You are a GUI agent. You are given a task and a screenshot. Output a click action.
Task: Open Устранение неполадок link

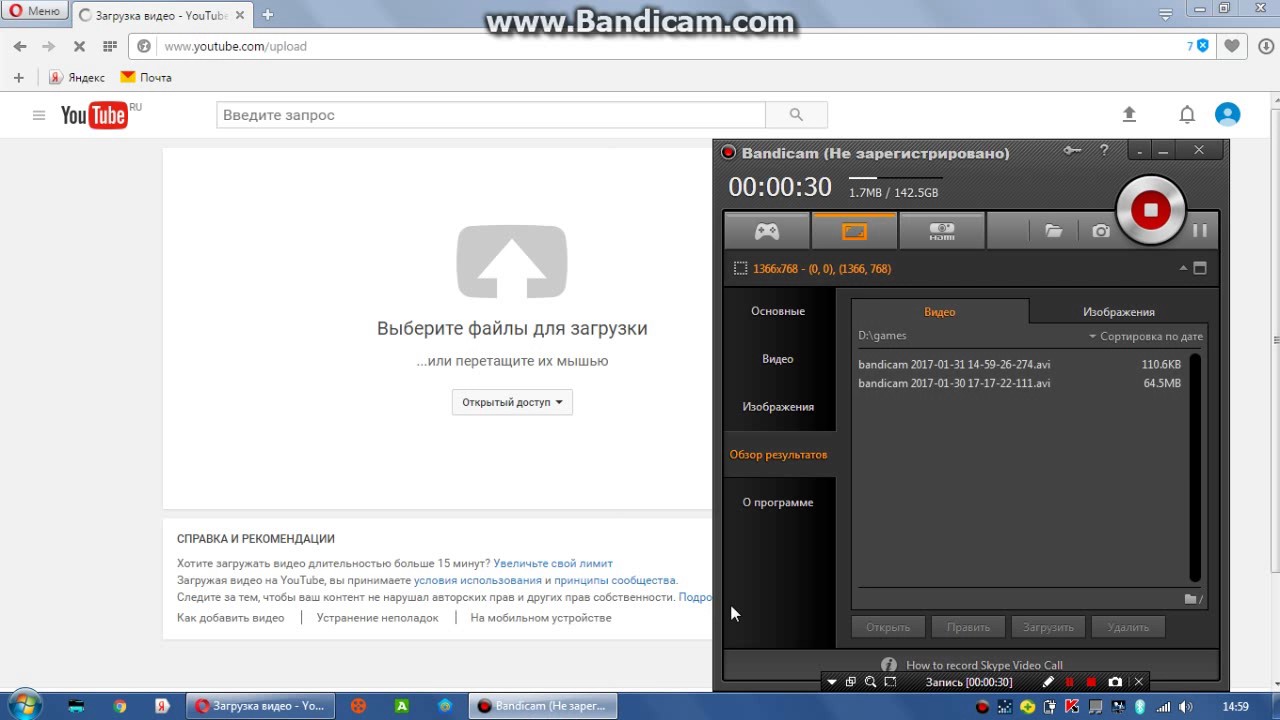click(x=378, y=618)
